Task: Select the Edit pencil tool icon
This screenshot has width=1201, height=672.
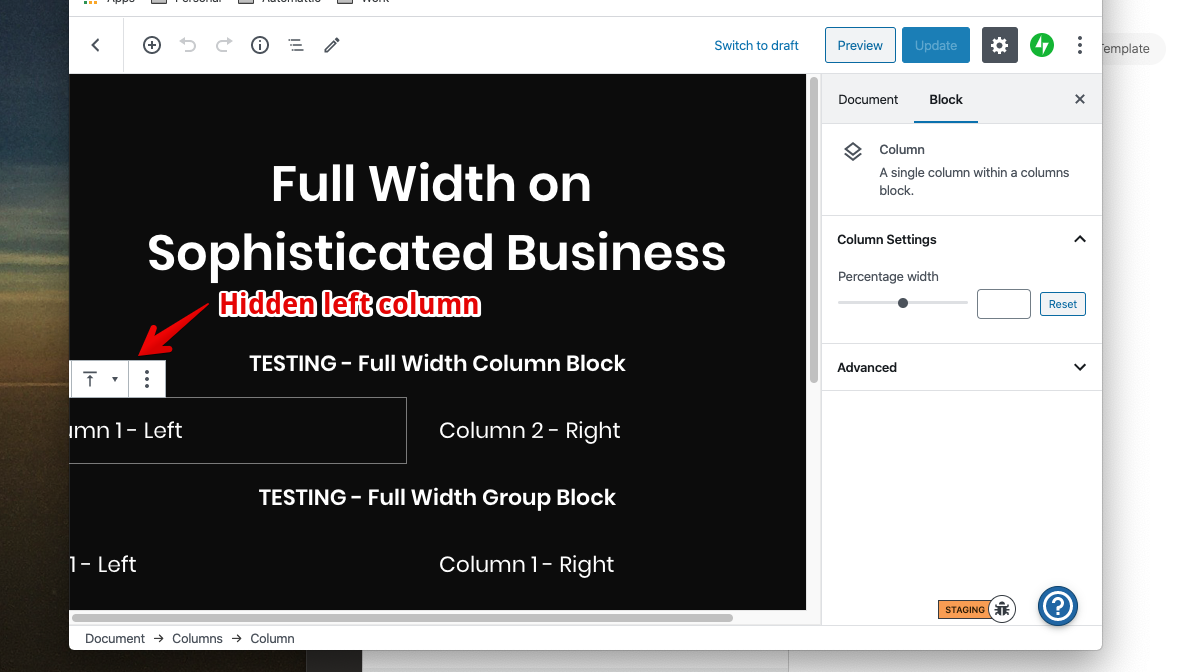Action: tap(331, 45)
